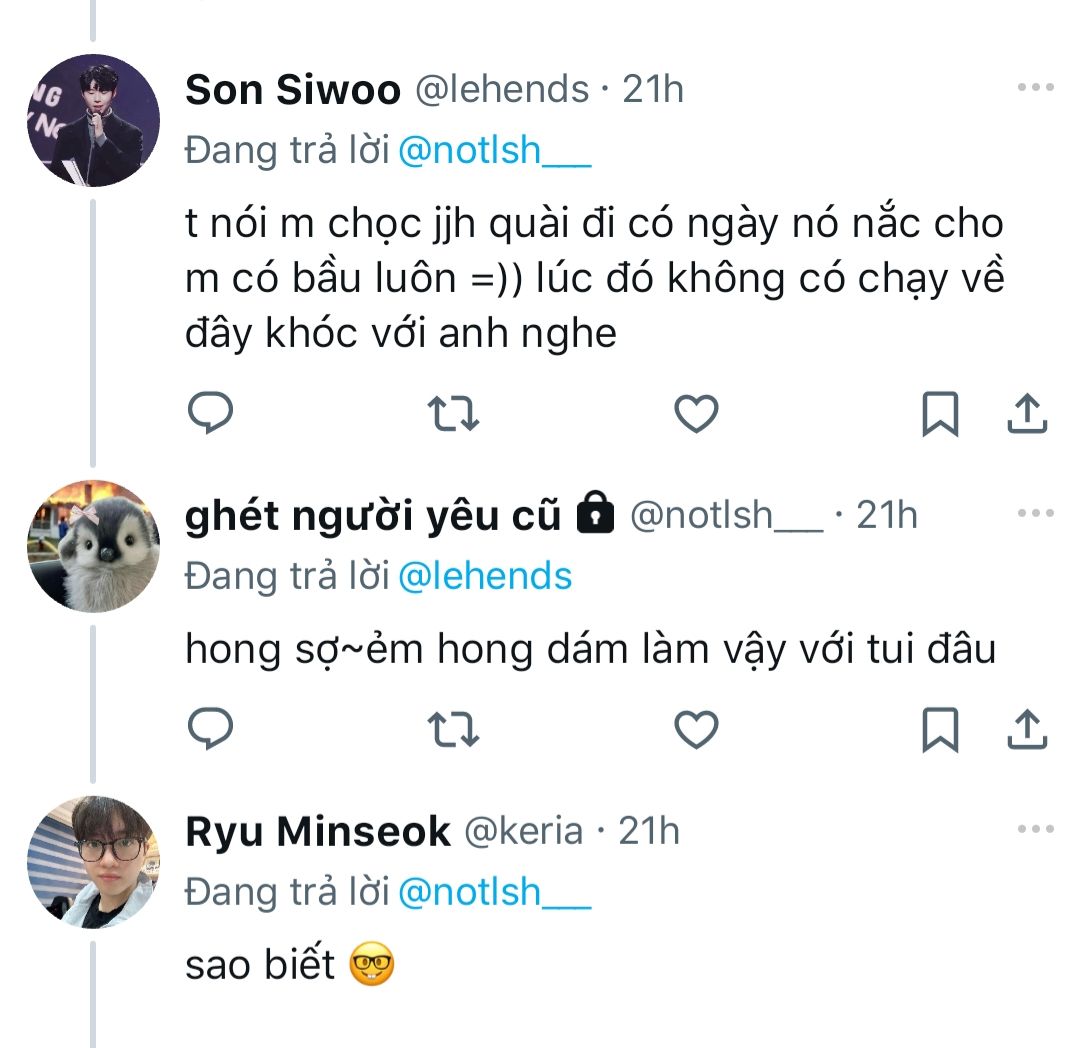This screenshot has height=1048, width=1080.
Task: Open the penguin avatar profile
Action: (x=93, y=545)
